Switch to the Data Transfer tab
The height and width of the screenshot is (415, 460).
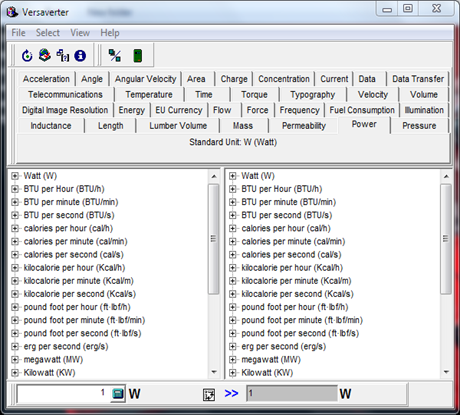418,79
